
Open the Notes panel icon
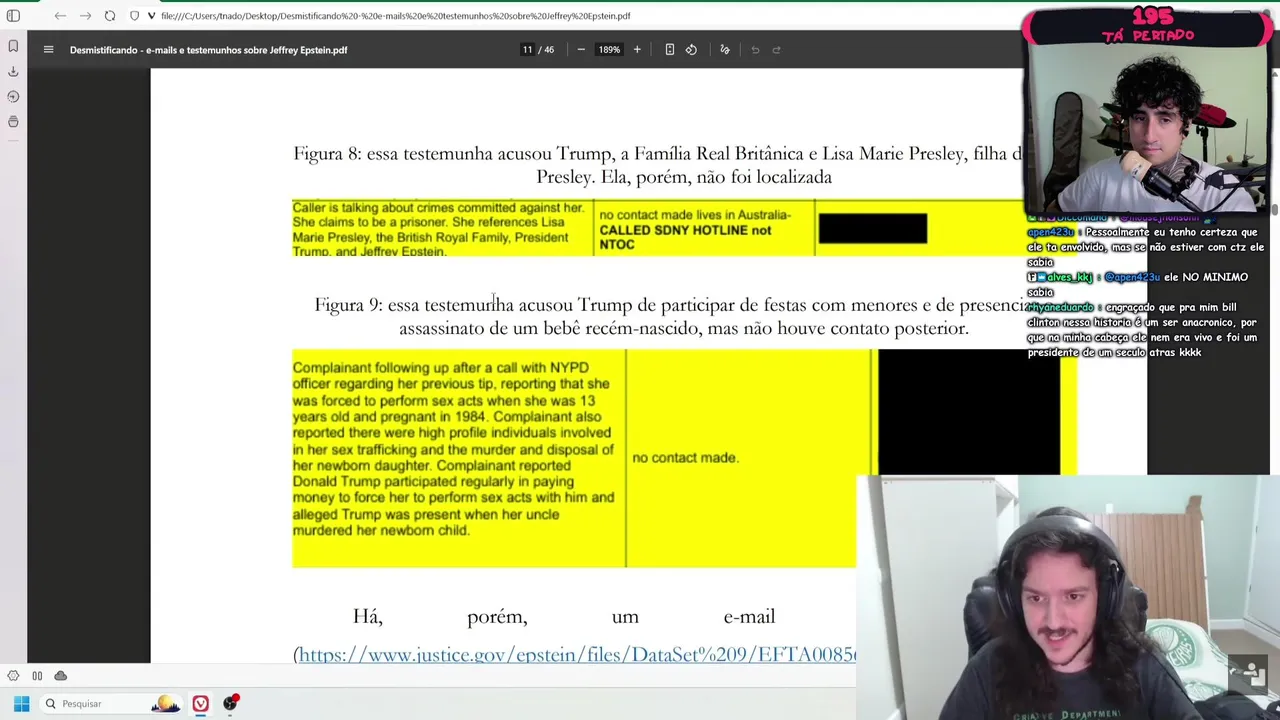coord(13,121)
